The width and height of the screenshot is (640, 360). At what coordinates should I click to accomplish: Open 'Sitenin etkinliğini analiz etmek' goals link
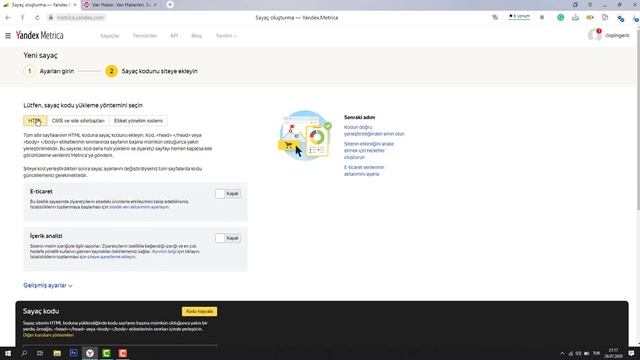click(369, 150)
